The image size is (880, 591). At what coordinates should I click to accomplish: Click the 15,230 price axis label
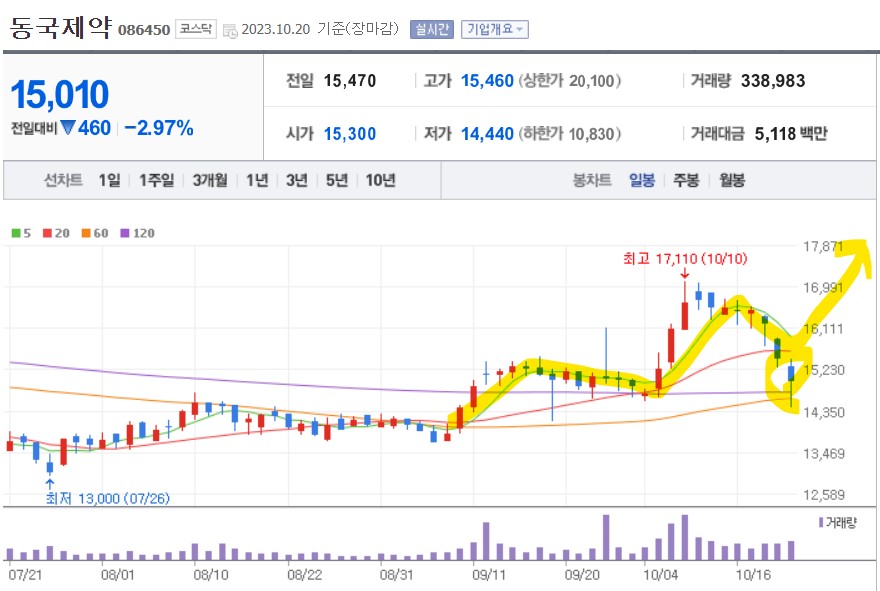(823, 370)
